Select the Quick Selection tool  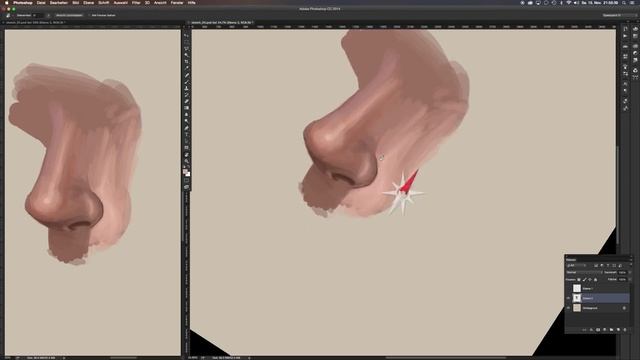[x=187, y=55]
